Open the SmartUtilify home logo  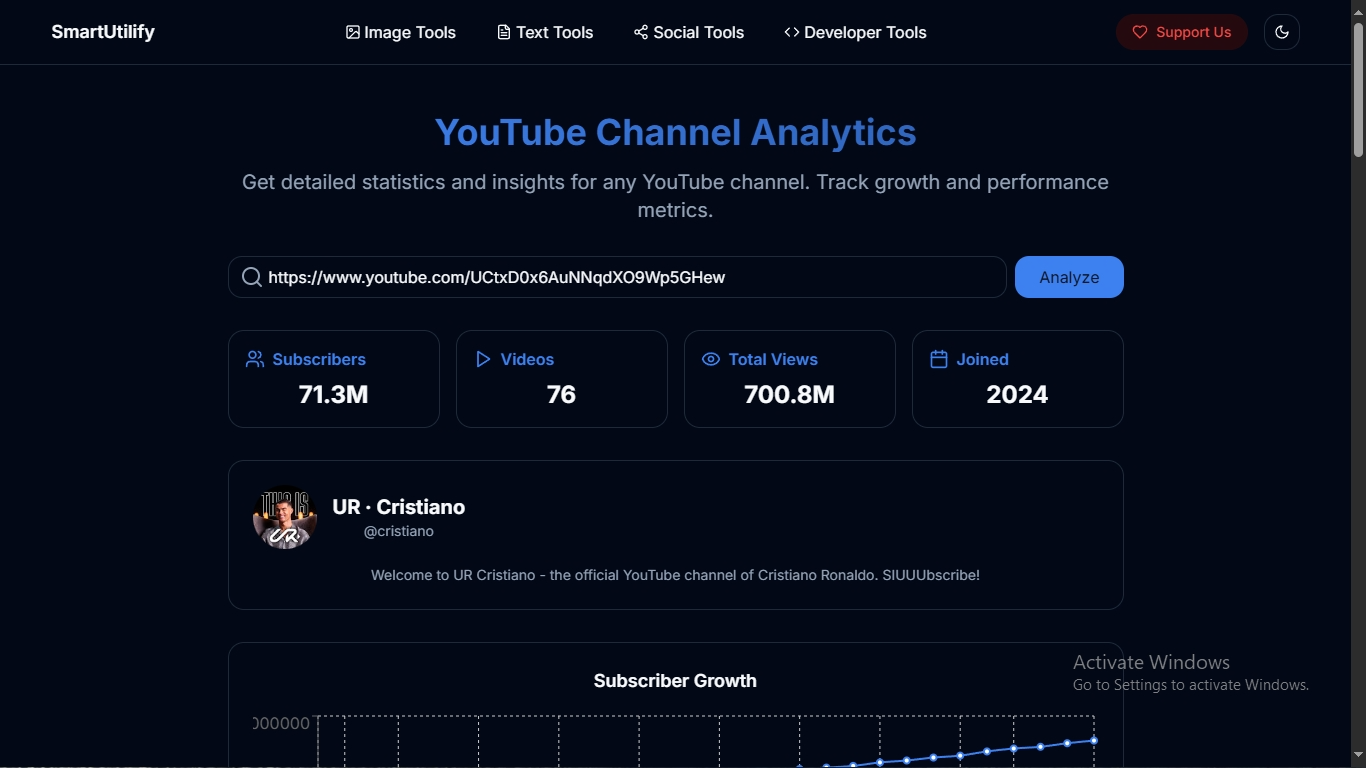click(x=103, y=32)
